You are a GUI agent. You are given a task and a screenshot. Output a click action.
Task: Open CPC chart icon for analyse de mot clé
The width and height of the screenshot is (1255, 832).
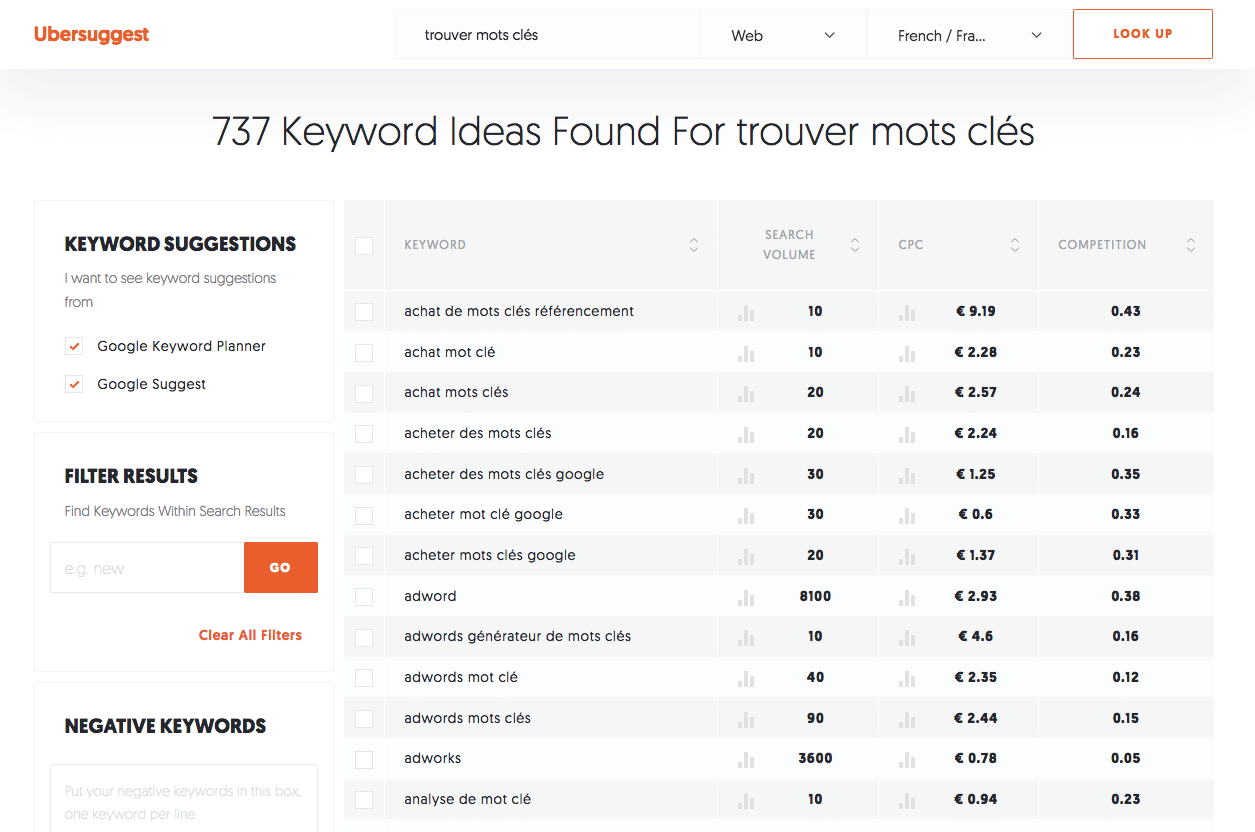907,800
